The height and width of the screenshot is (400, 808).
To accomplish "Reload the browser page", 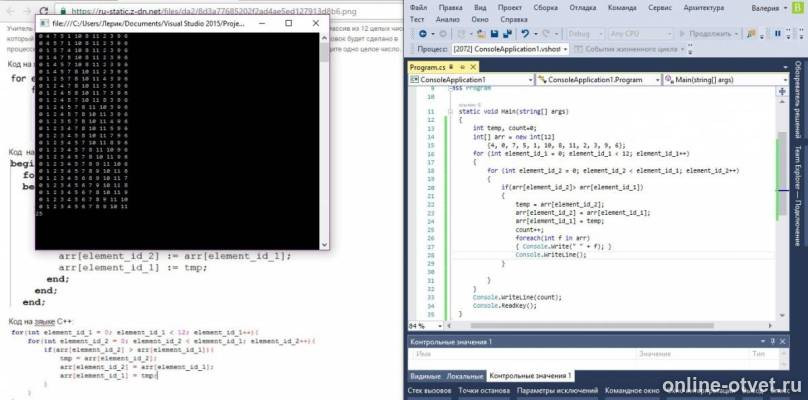I will pos(44,11).
